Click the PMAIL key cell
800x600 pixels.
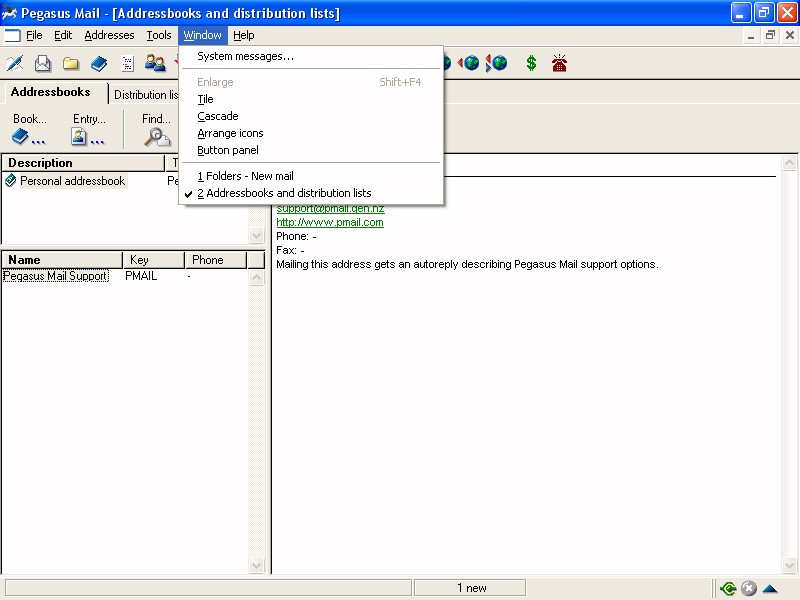(x=141, y=276)
